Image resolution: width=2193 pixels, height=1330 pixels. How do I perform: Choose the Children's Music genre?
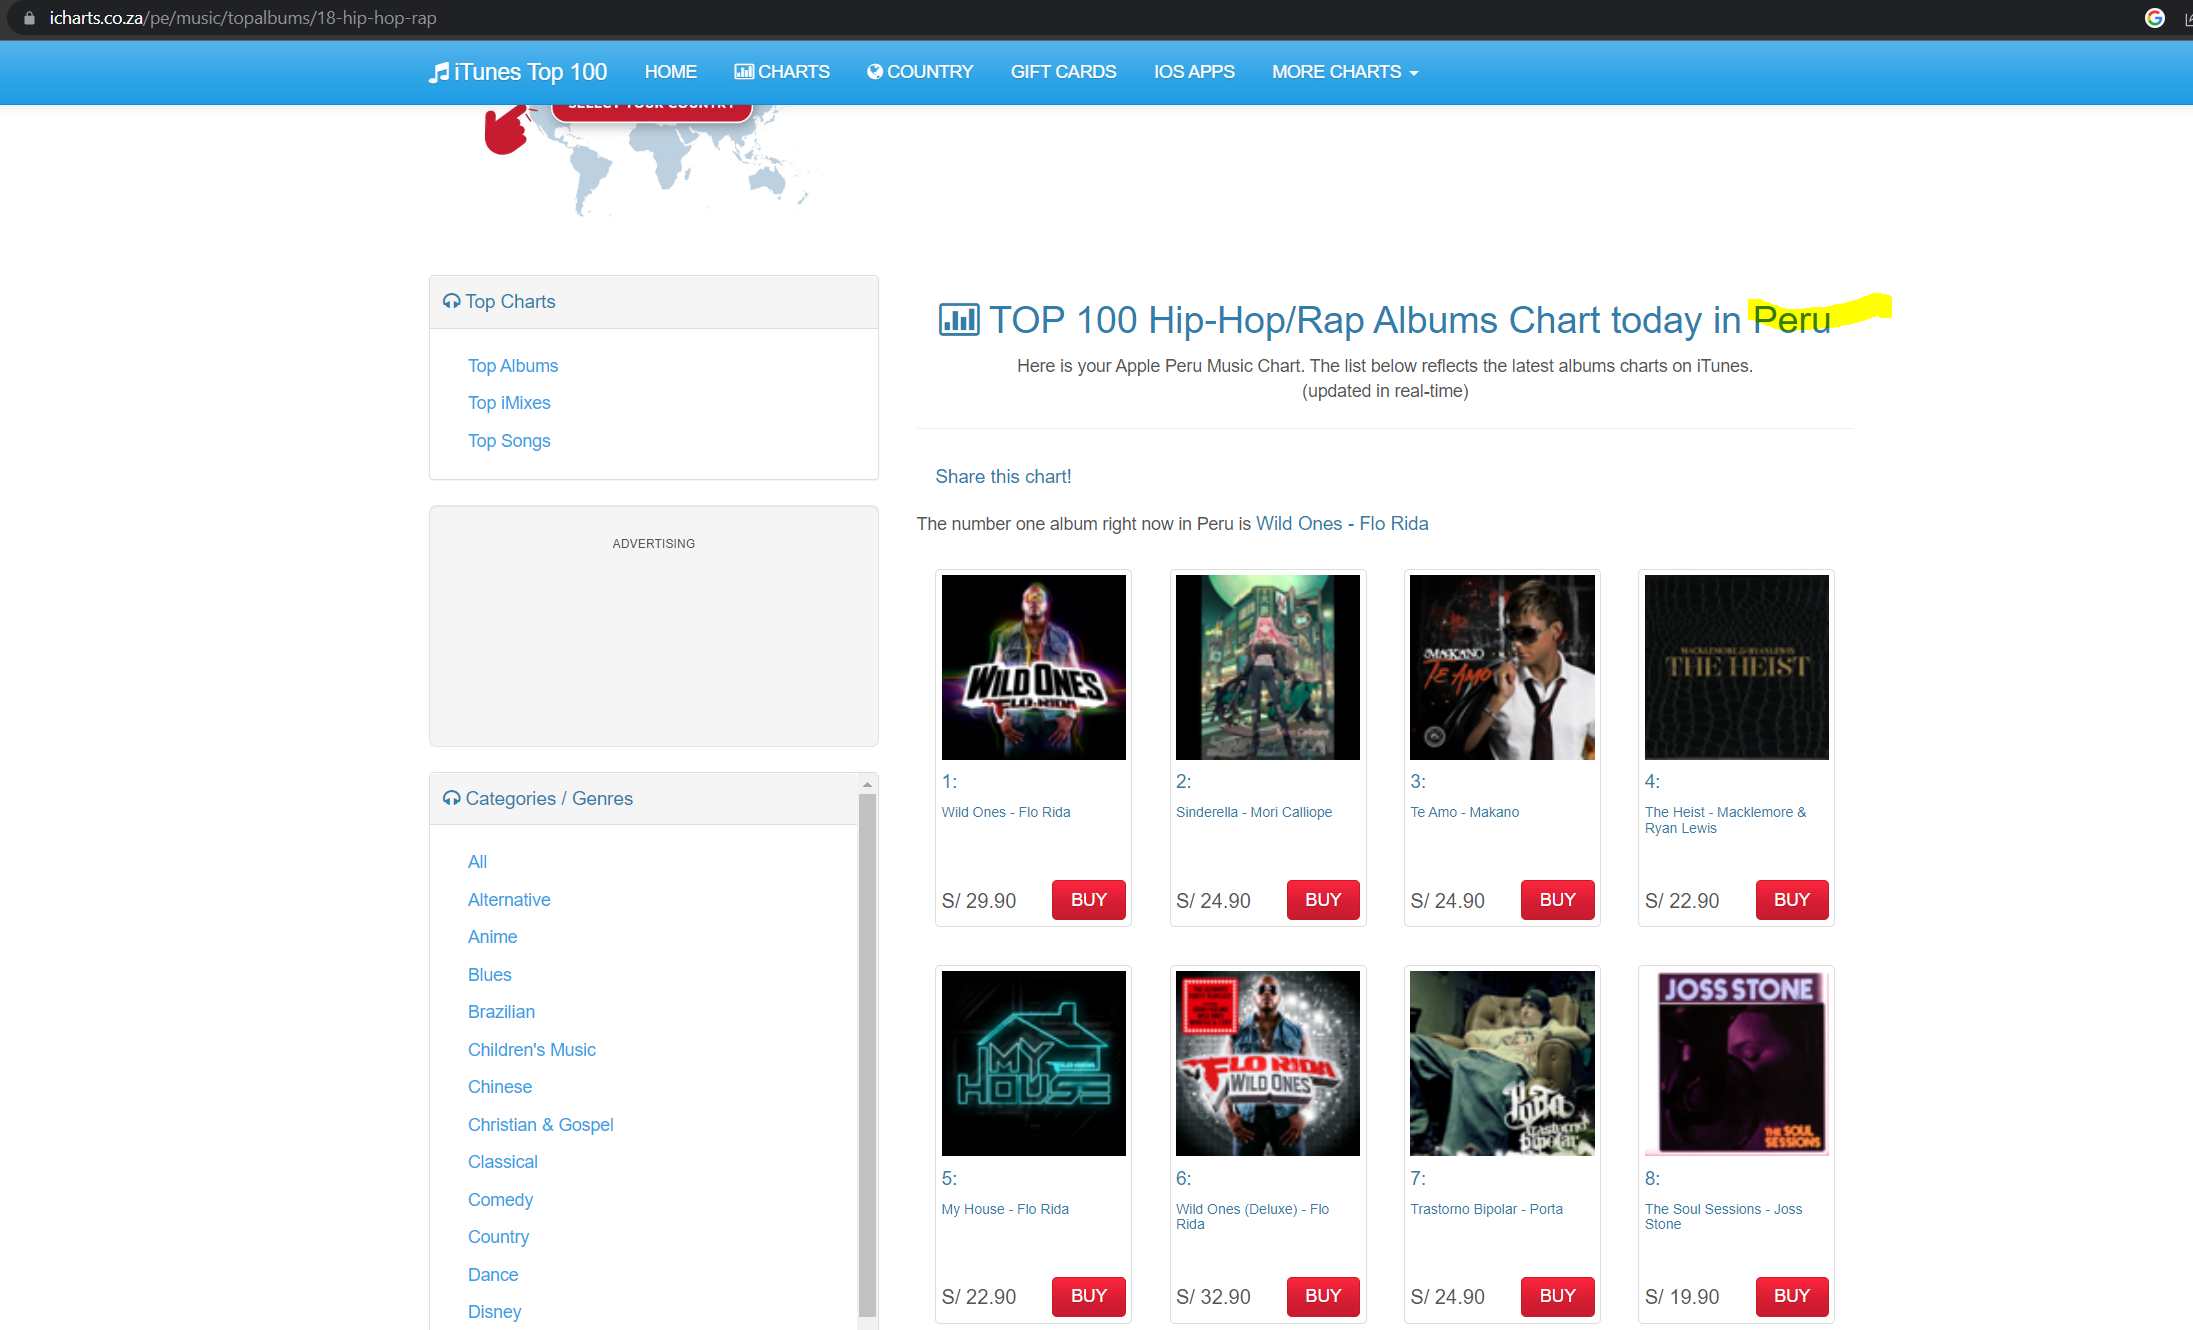click(532, 1050)
